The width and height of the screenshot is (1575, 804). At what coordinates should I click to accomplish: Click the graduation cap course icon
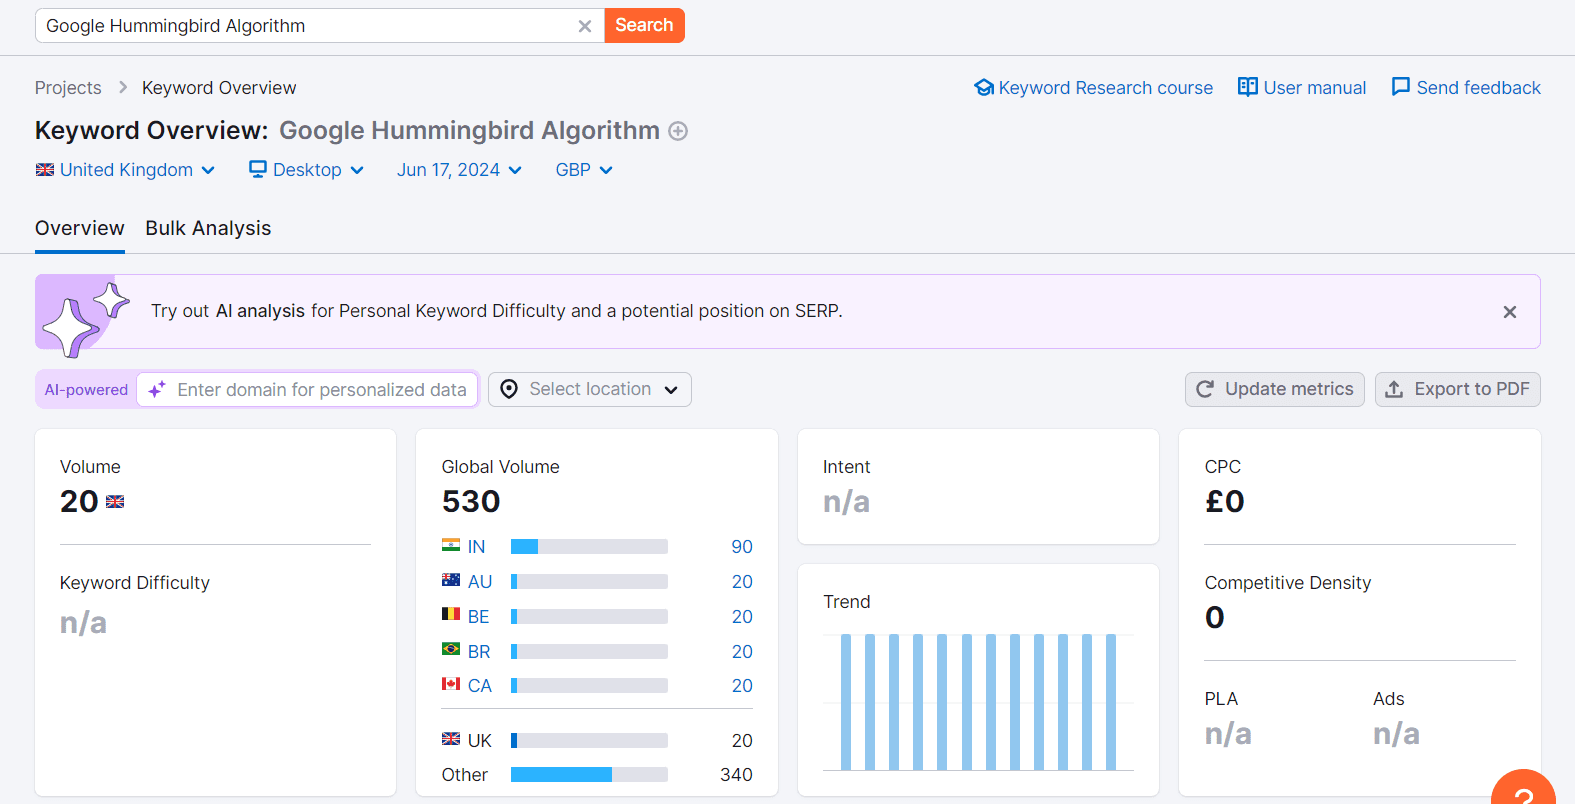[984, 88]
